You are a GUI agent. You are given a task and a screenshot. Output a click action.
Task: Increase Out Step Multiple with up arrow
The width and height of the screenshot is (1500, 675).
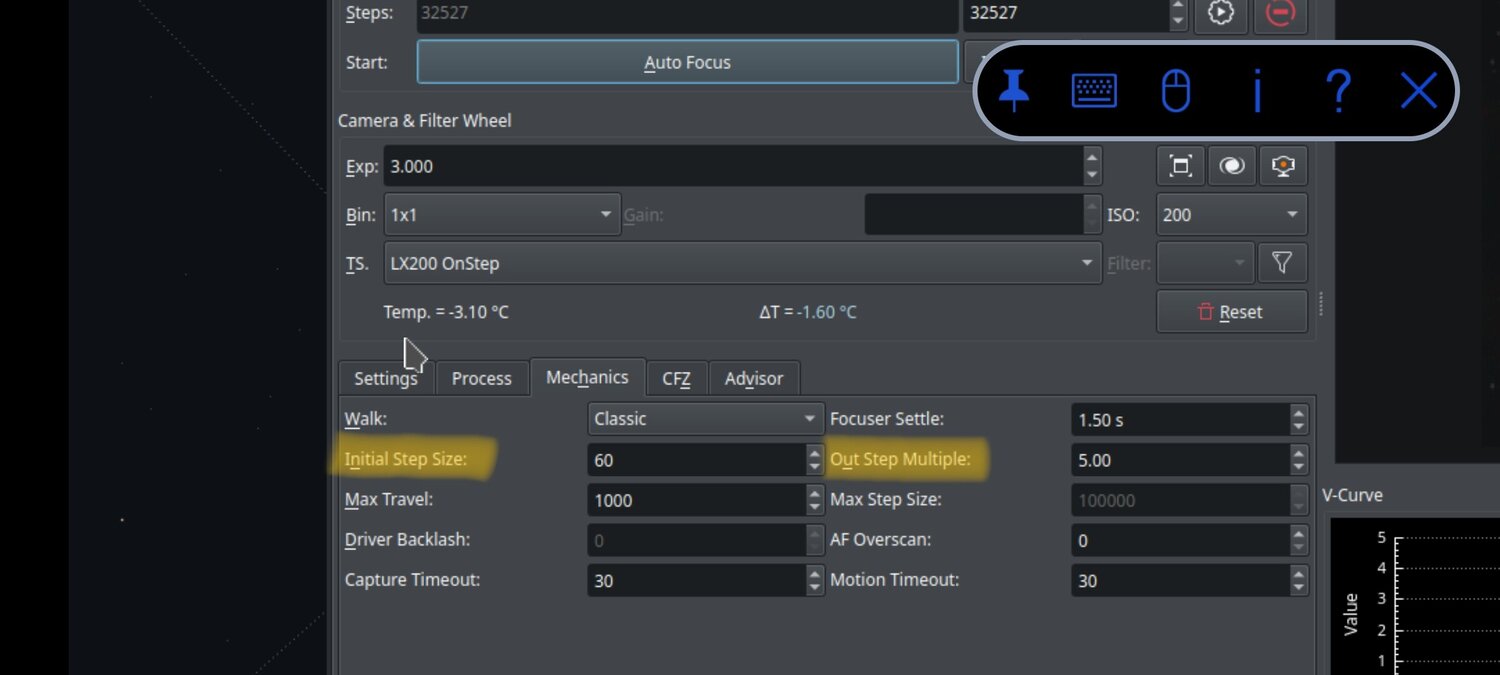pyautogui.click(x=1298, y=452)
